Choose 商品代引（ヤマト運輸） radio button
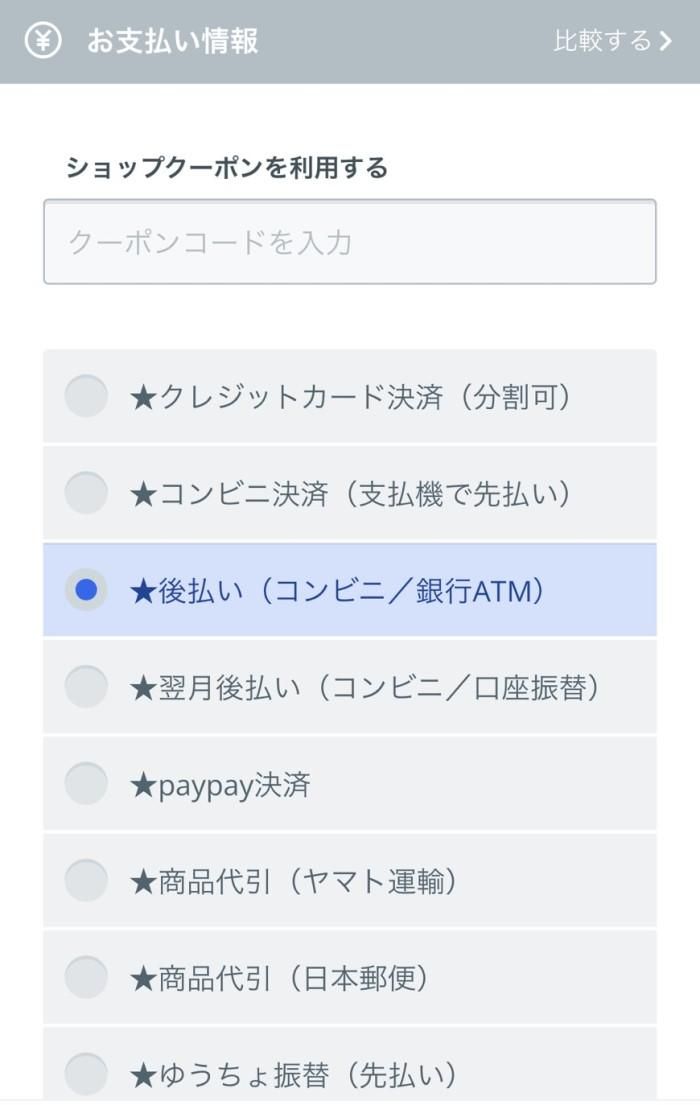The image size is (700, 1105). coord(86,881)
